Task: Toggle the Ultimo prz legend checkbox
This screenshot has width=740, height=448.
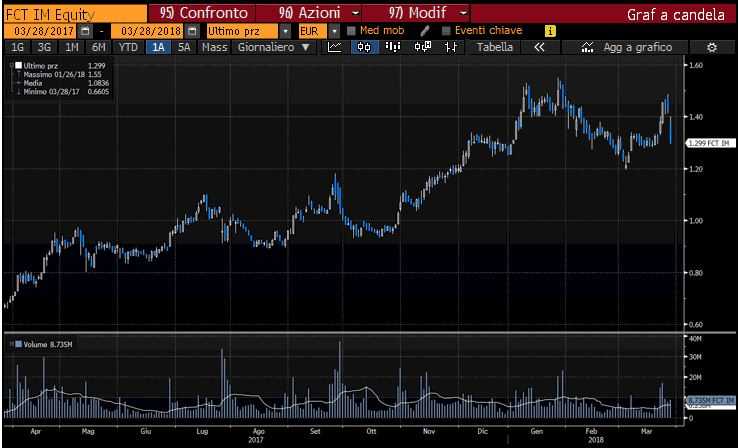Action: tap(17, 65)
